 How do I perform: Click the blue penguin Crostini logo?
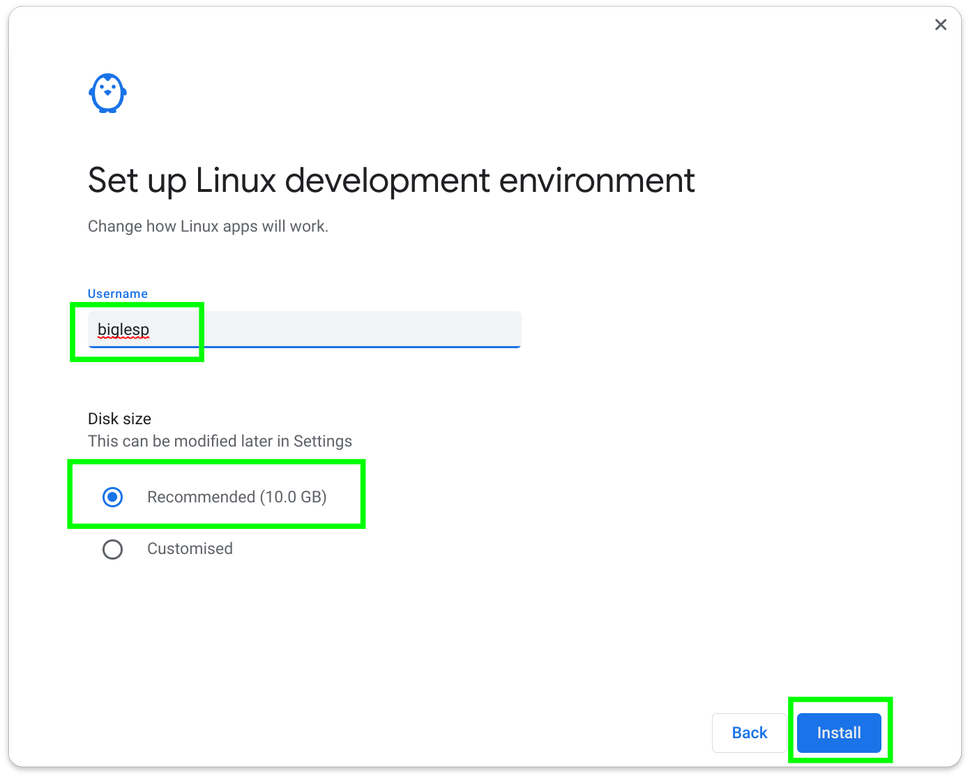pos(107,92)
